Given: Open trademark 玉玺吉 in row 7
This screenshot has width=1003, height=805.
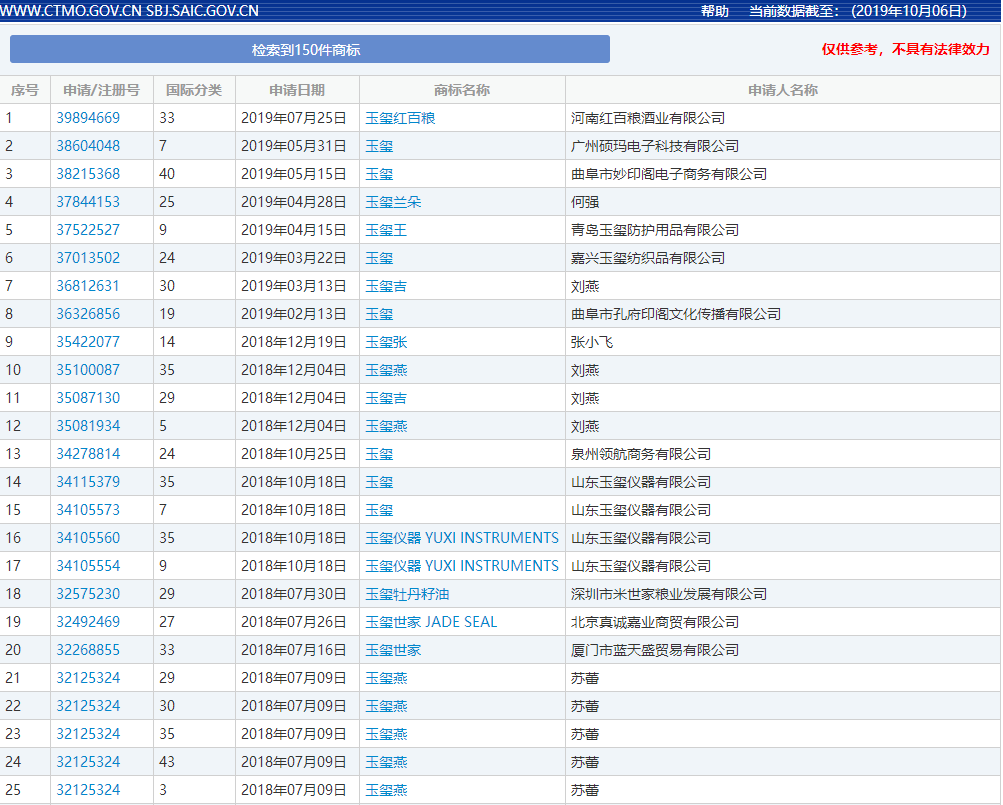Looking at the screenshot, I should tap(386, 286).
